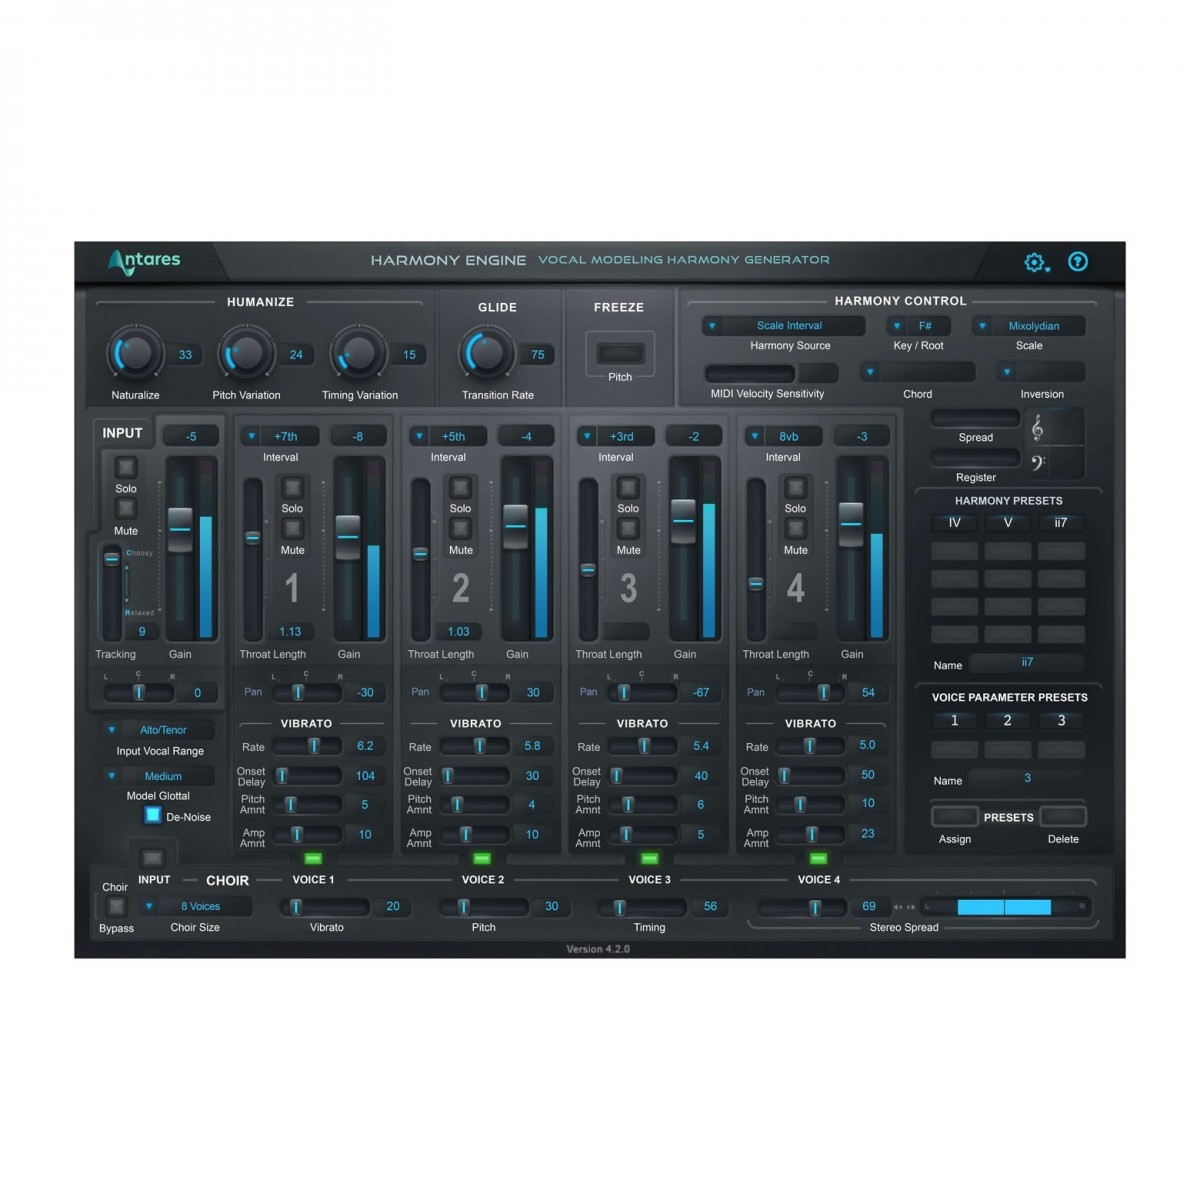Click the Stereo Spread slider

point(1004,907)
